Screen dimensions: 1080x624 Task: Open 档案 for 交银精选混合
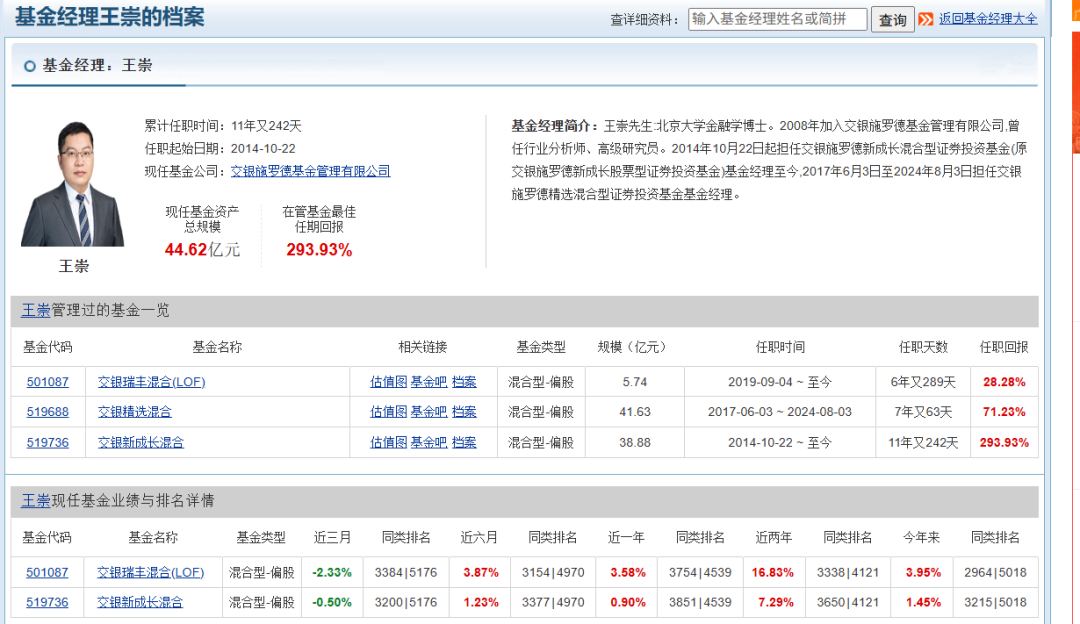pyautogui.click(x=464, y=412)
